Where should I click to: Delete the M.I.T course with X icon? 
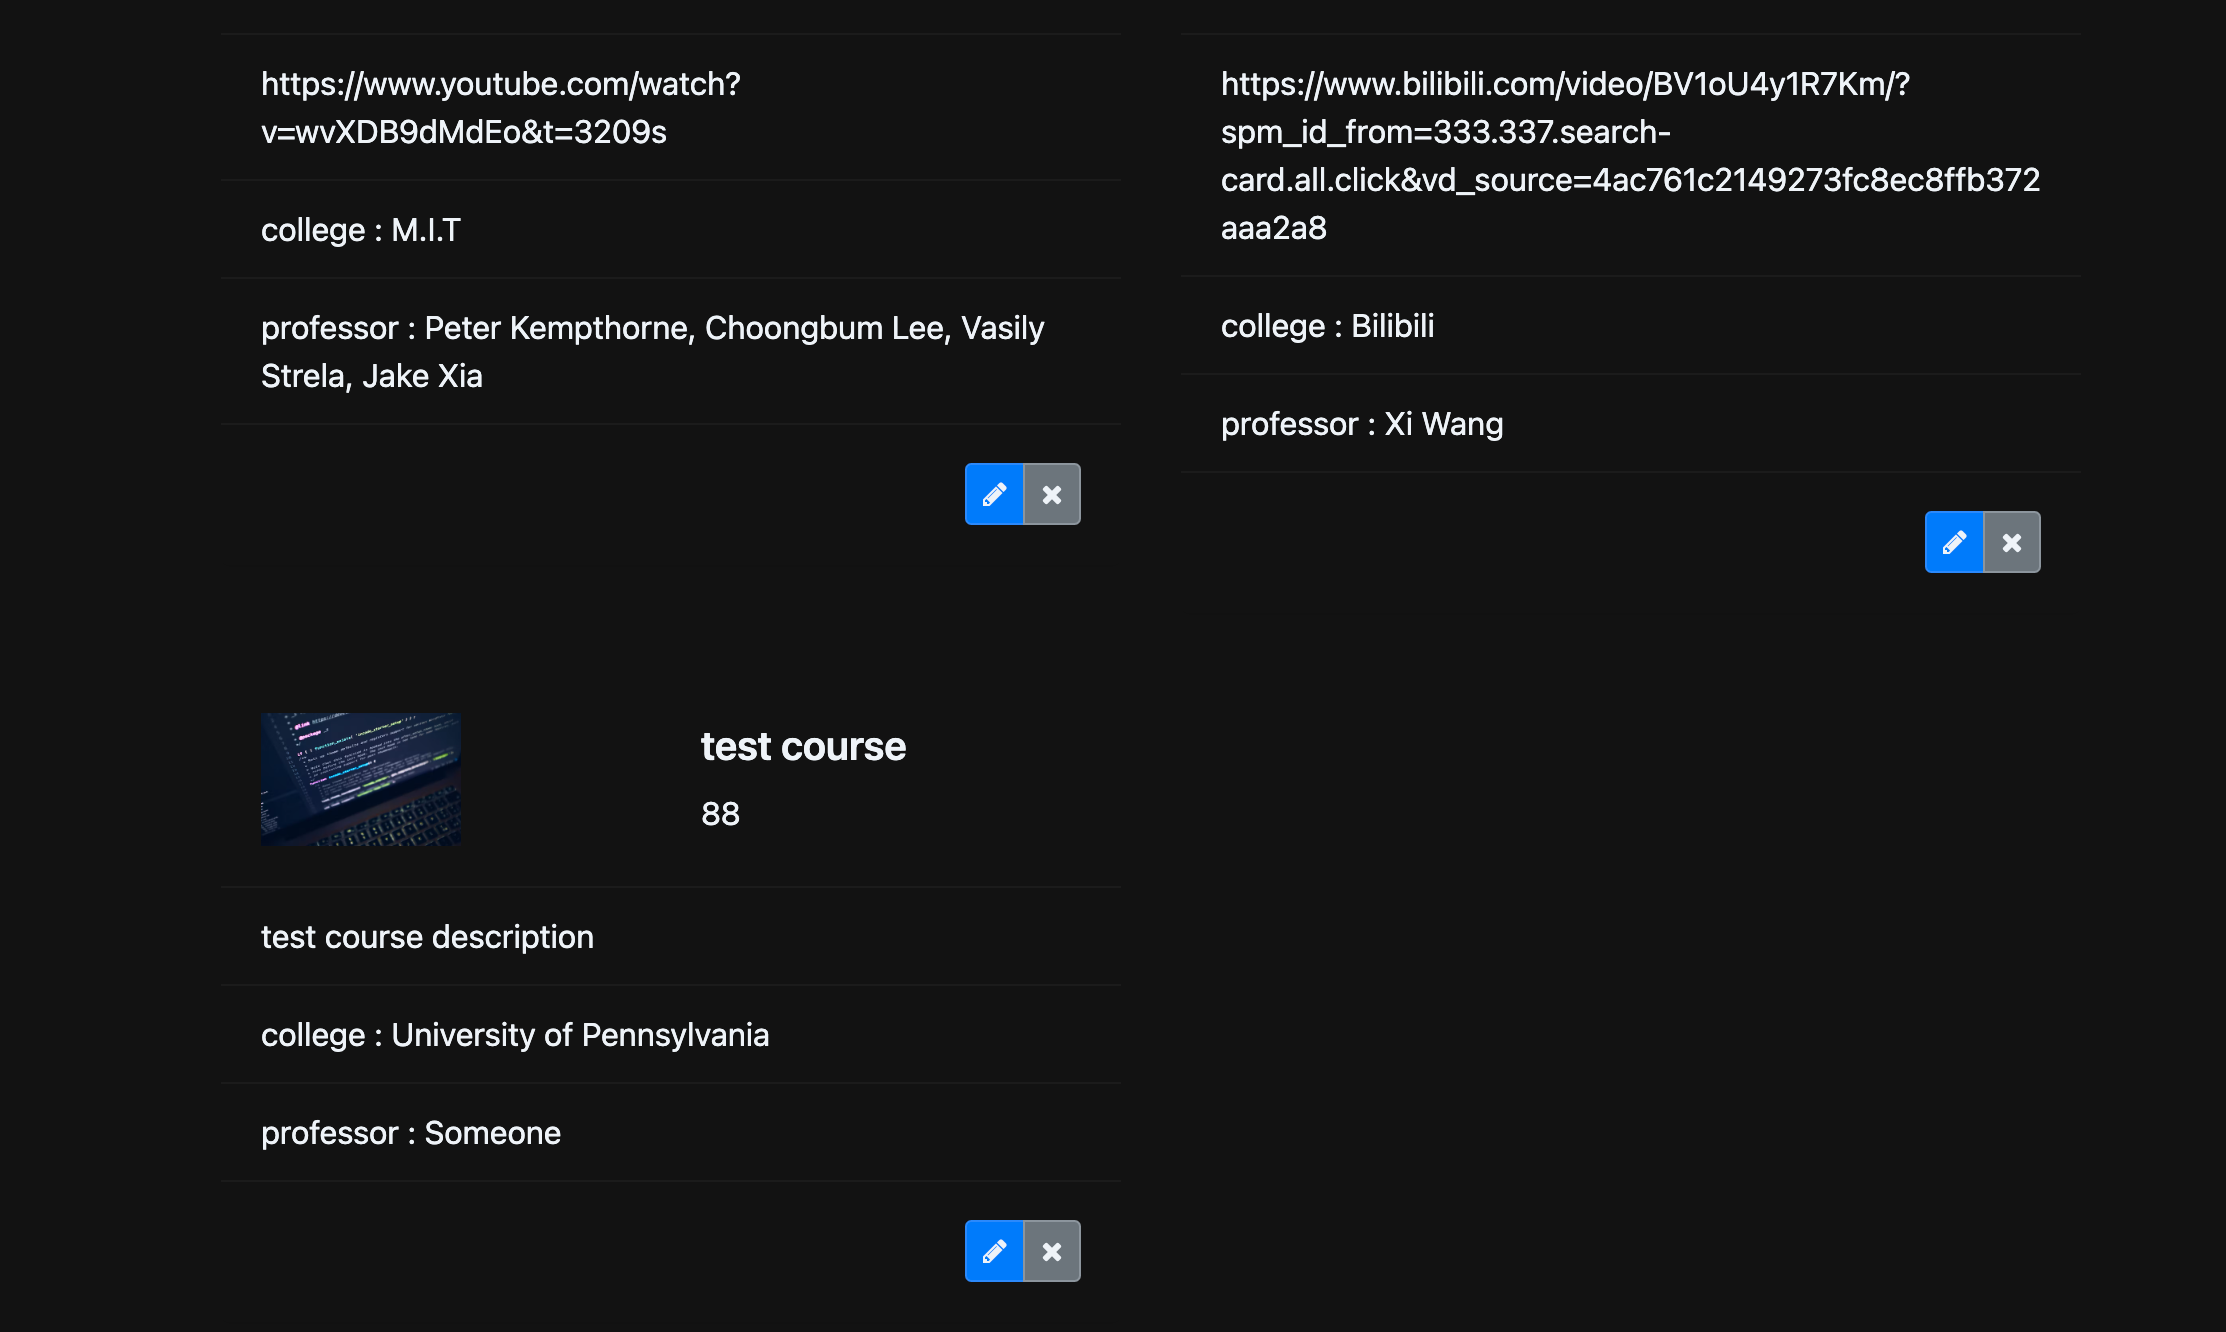pos(1052,494)
